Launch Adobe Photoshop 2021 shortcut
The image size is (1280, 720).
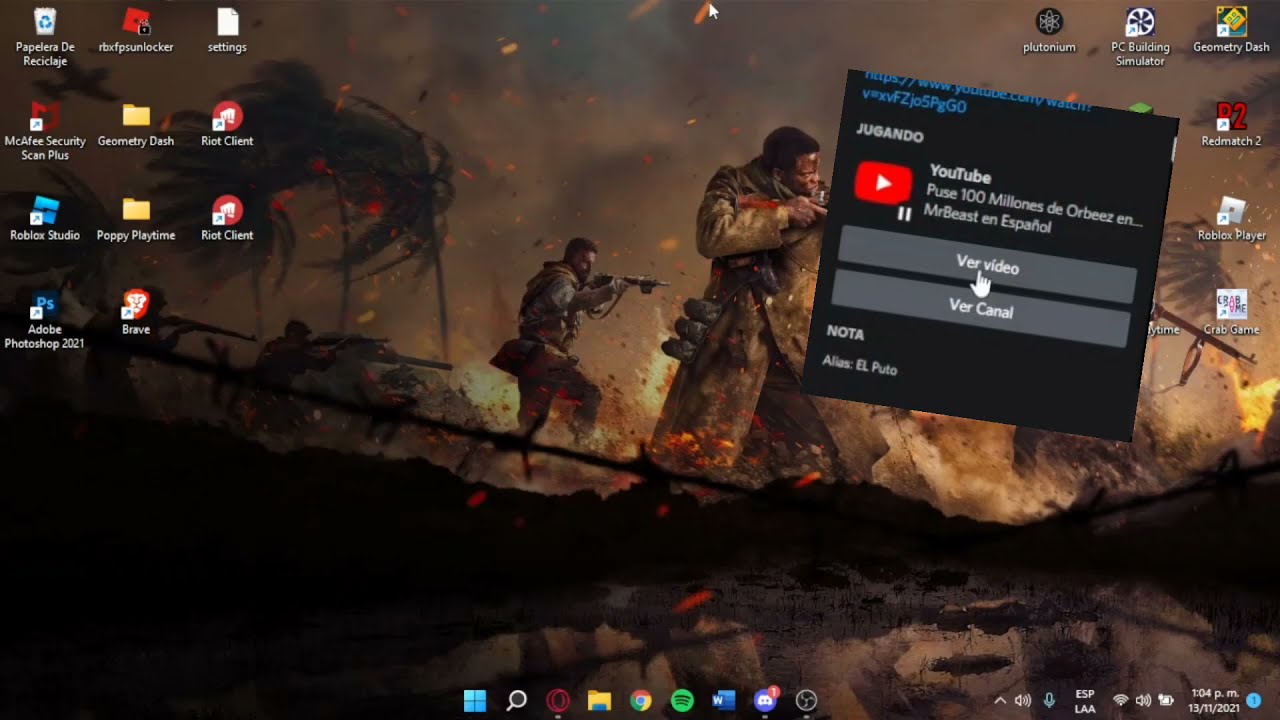(x=45, y=319)
